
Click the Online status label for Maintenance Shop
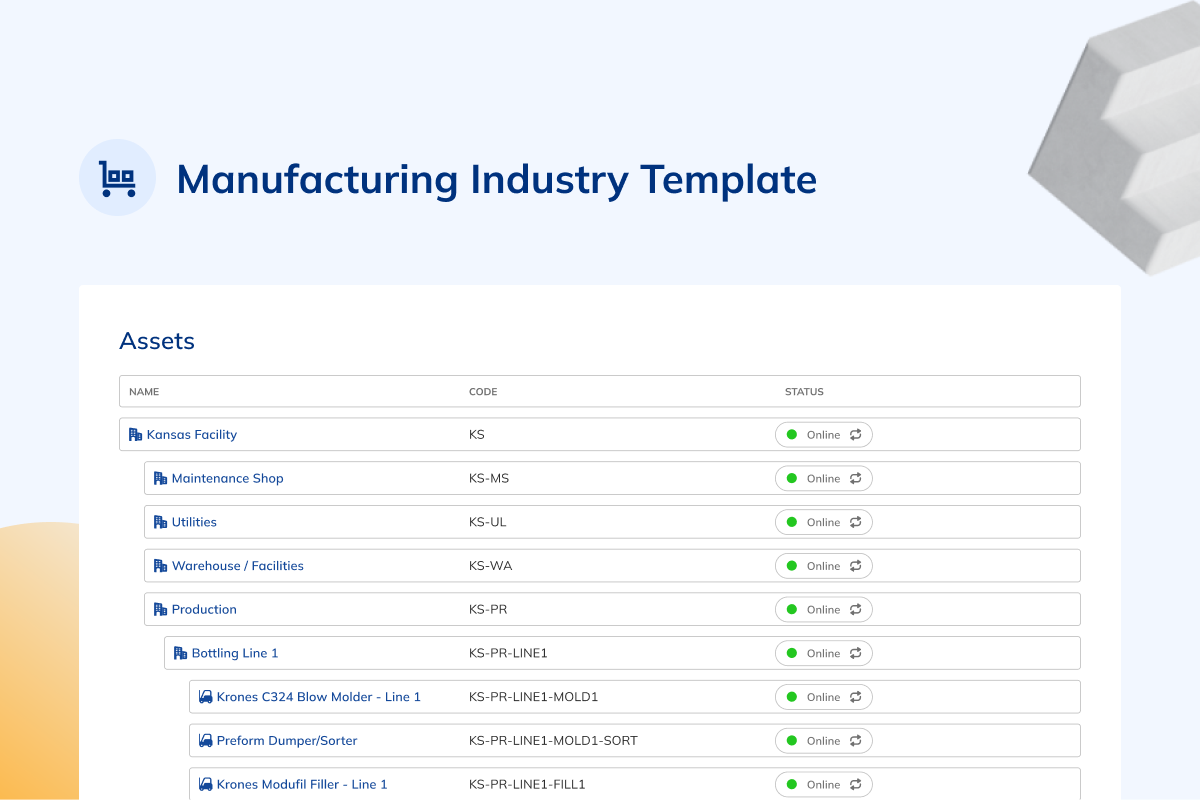tap(824, 479)
